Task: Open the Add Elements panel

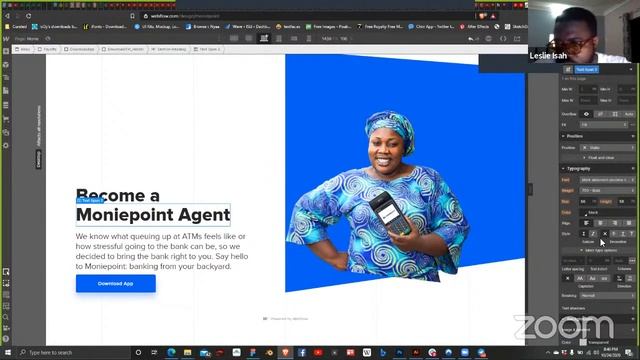Action: 6,51
